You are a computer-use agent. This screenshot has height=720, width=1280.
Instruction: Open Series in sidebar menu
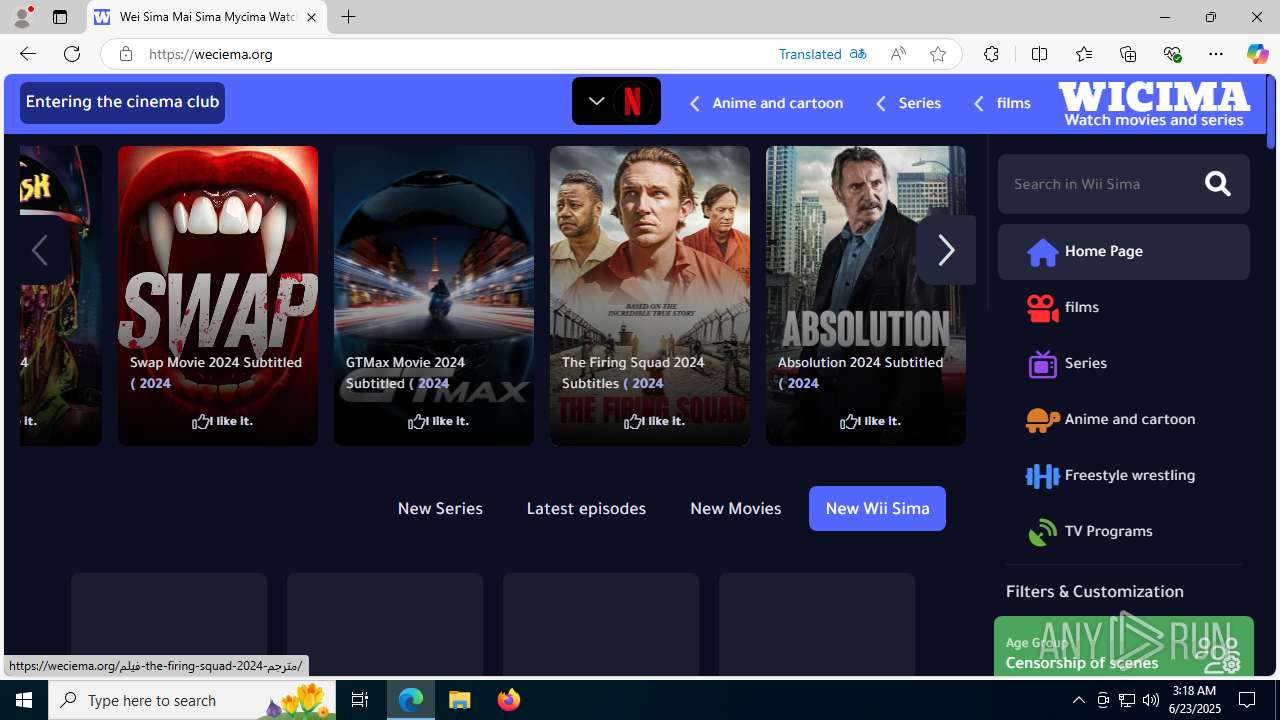[x=1123, y=363]
